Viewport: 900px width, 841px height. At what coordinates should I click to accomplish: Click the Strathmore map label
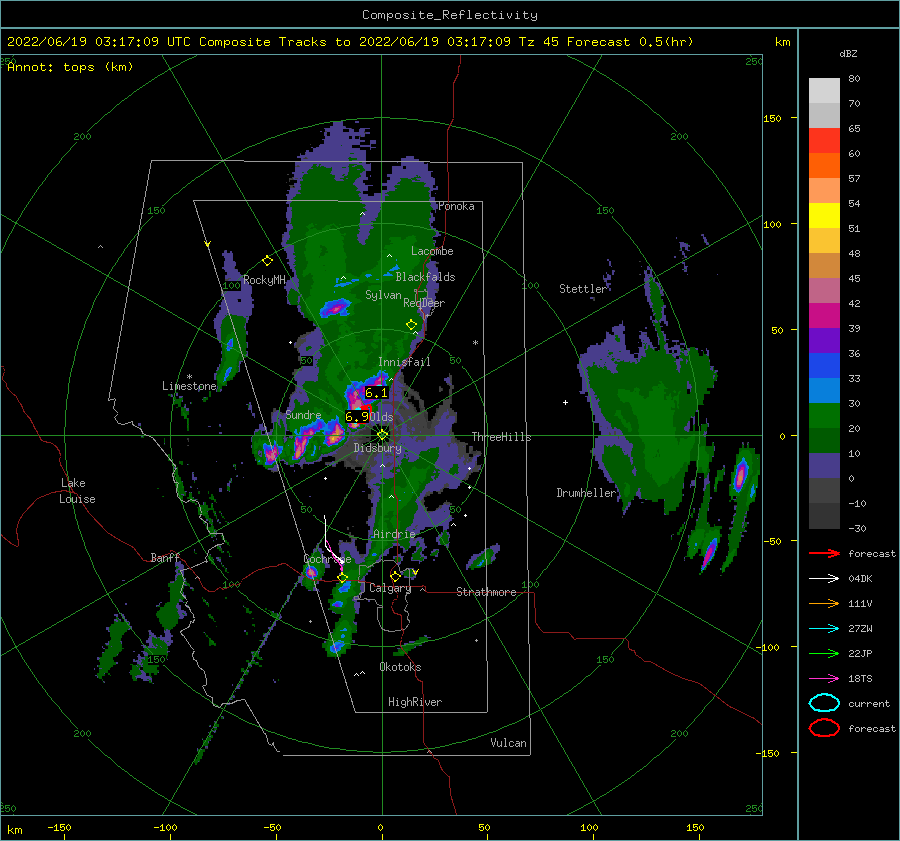coord(486,592)
